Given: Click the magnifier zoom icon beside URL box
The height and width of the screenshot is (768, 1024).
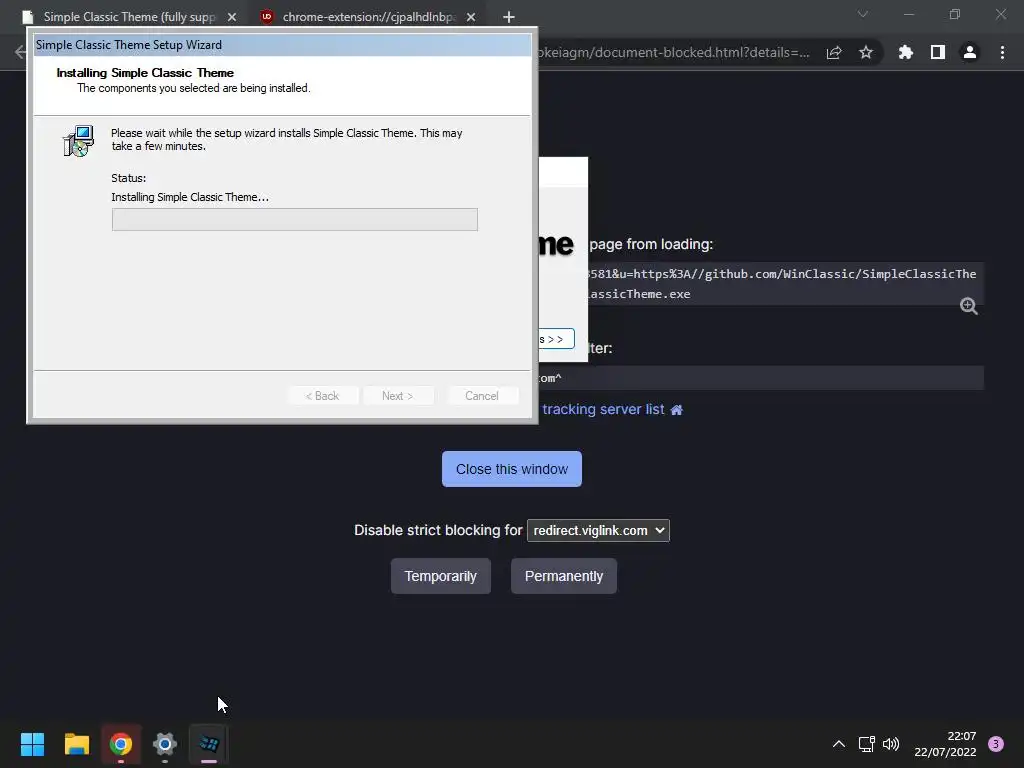Looking at the screenshot, I should click(x=968, y=306).
